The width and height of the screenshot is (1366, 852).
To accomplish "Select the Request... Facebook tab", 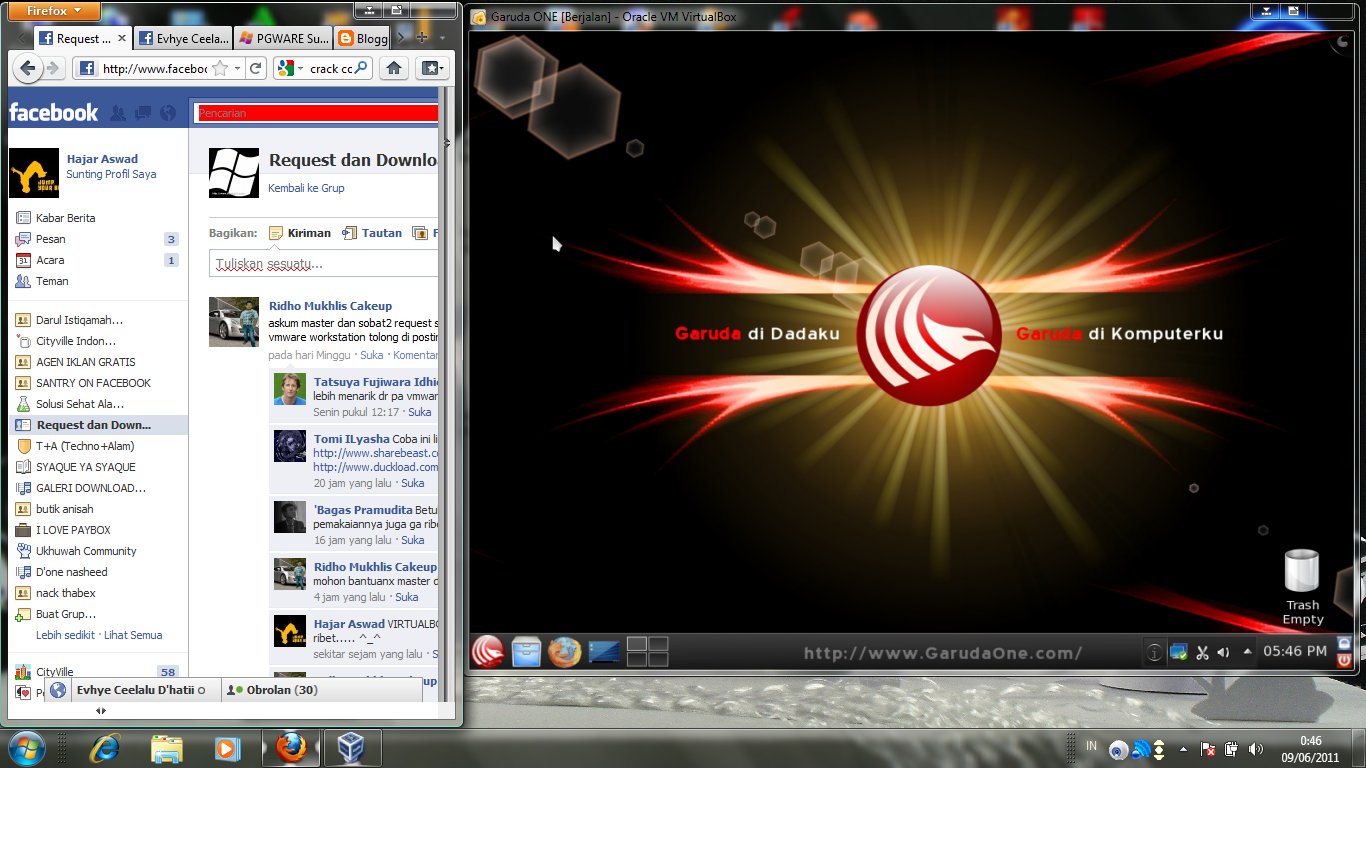I will (x=83, y=38).
